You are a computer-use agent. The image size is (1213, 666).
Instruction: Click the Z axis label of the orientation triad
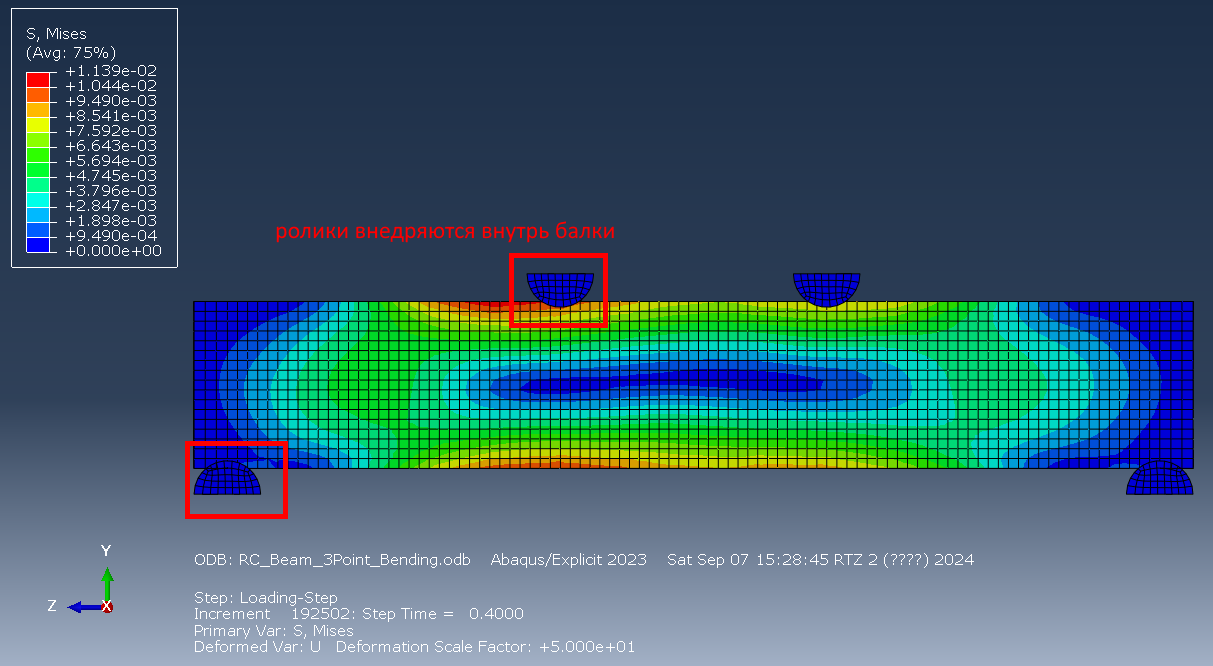52,606
